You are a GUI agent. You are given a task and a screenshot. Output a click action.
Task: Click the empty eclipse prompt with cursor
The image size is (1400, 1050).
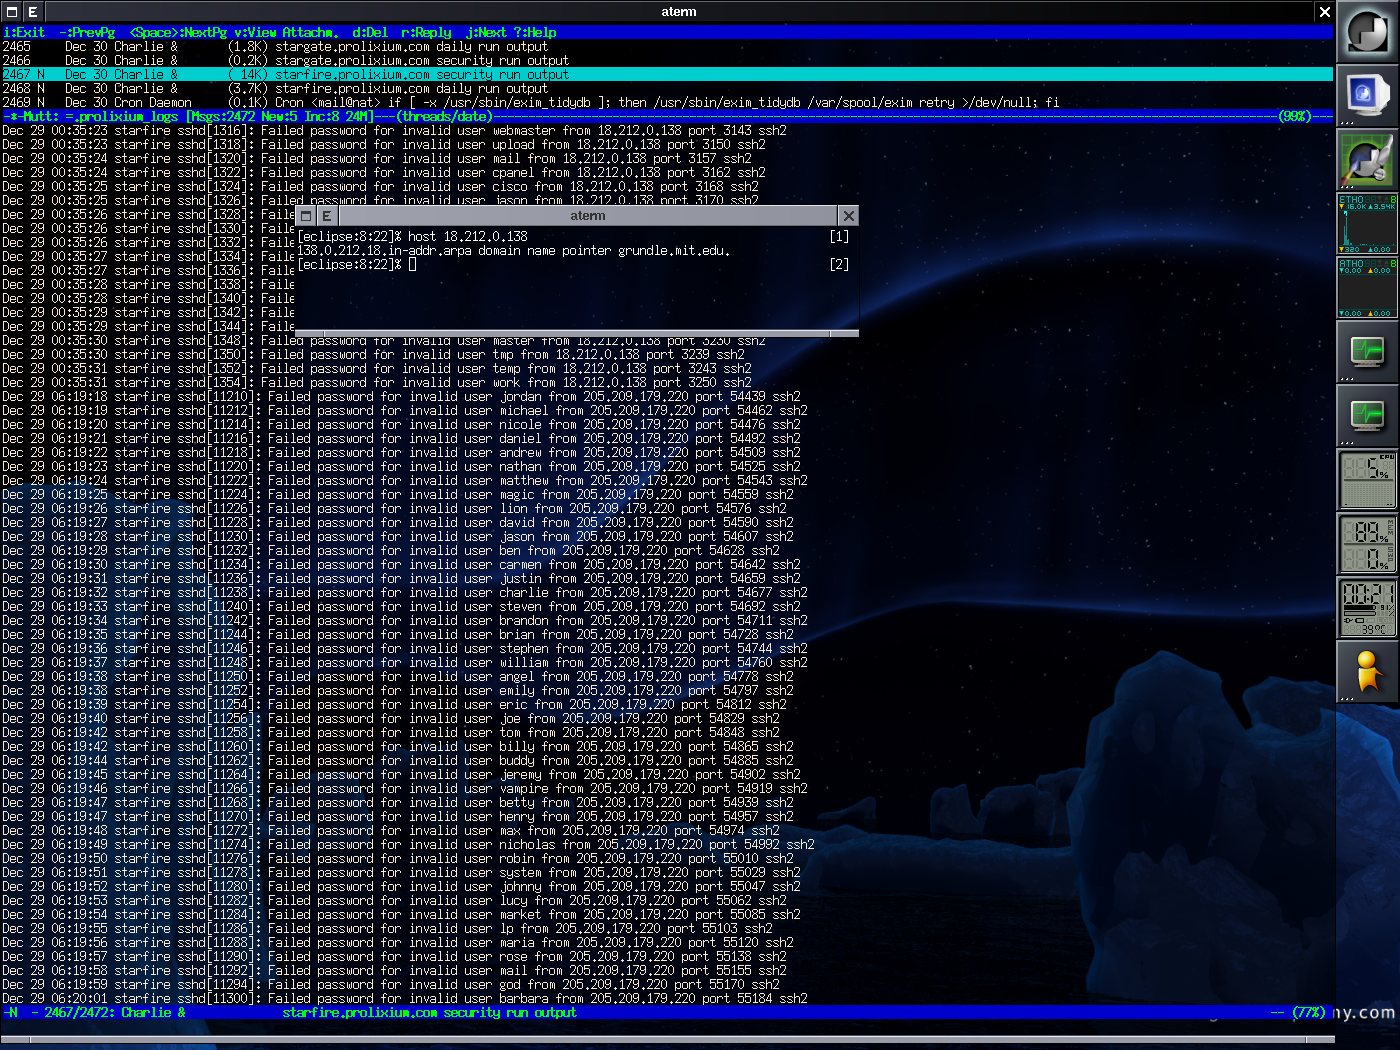point(357,264)
